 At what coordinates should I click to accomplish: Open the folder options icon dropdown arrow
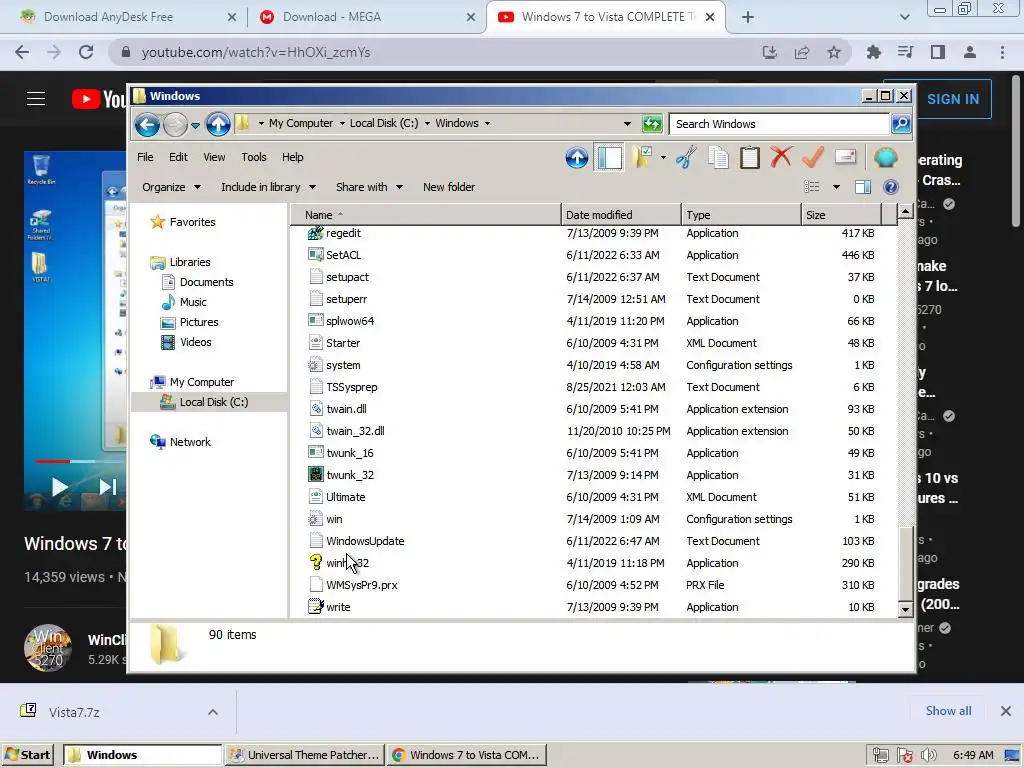point(663,157)
